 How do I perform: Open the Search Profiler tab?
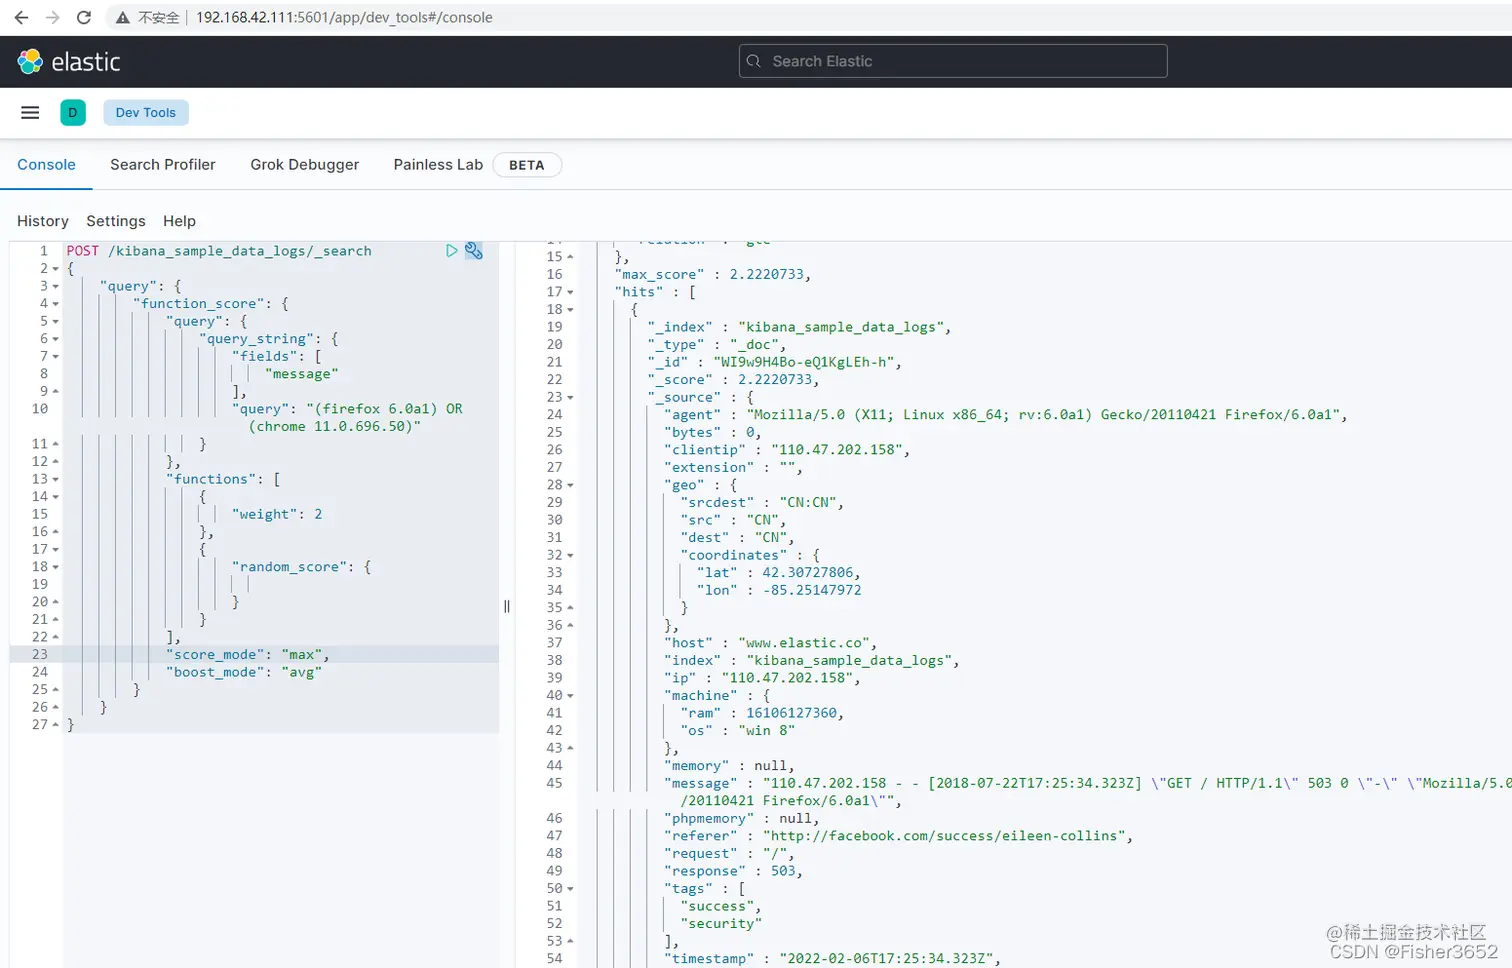163,165
